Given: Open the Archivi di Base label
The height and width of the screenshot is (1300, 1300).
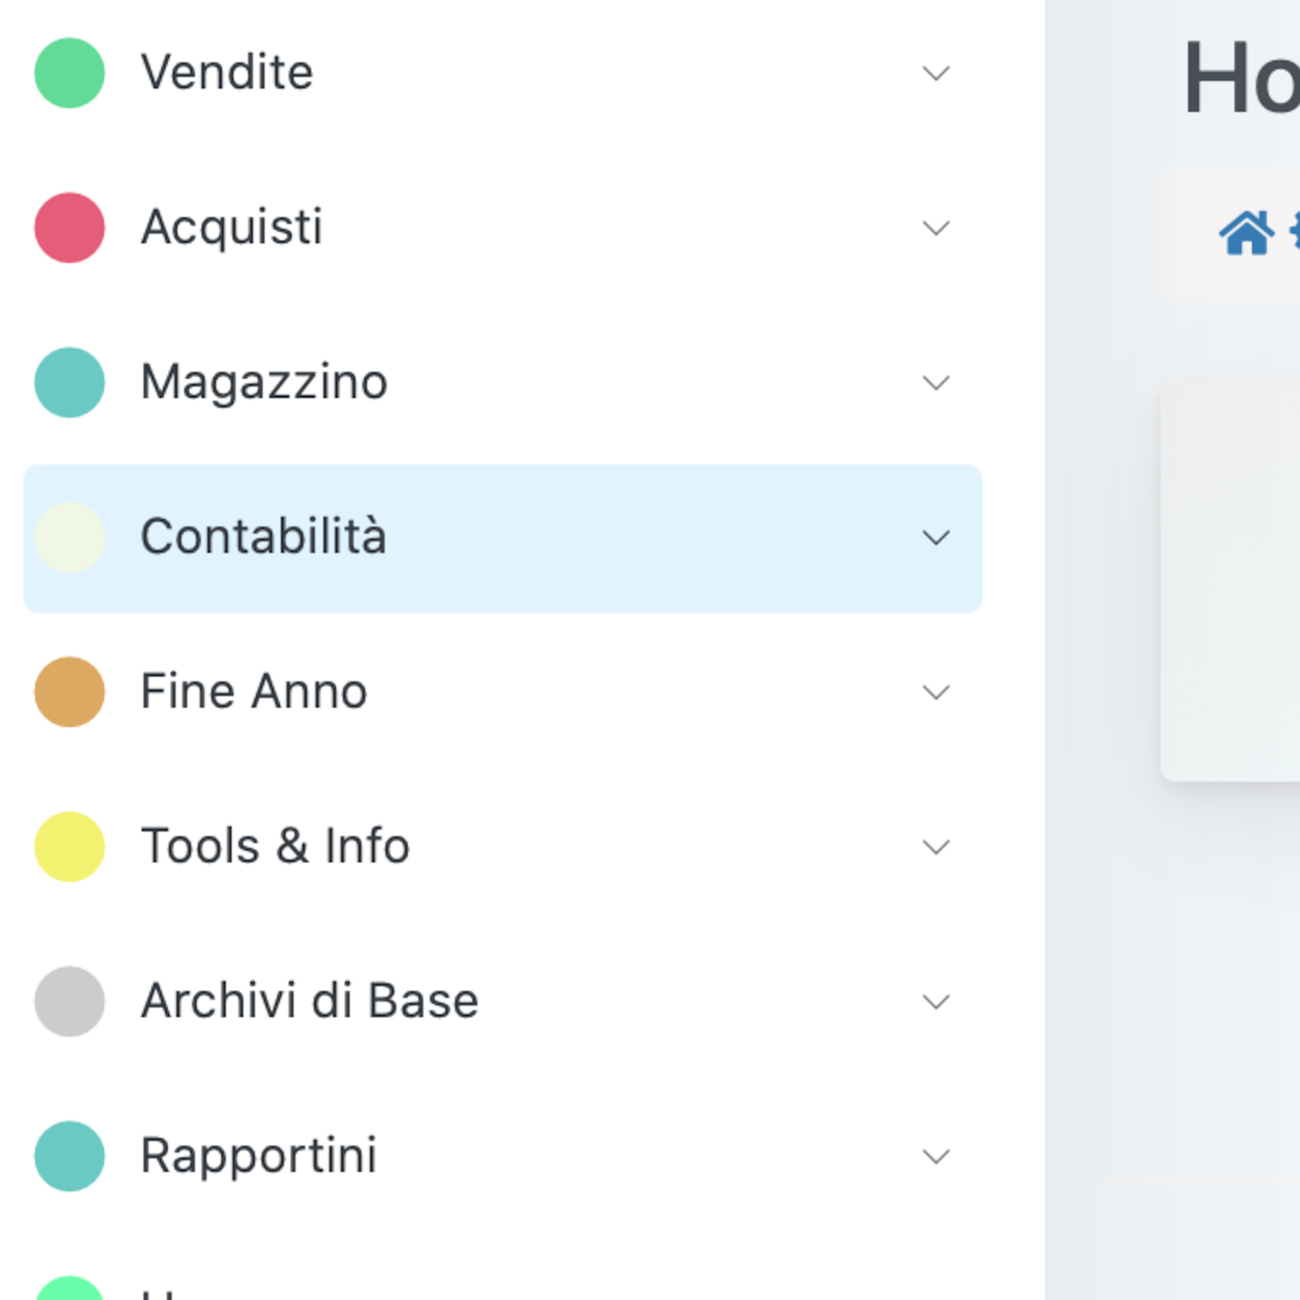Looking at the screenshot, I should (x=310, y=1001).
